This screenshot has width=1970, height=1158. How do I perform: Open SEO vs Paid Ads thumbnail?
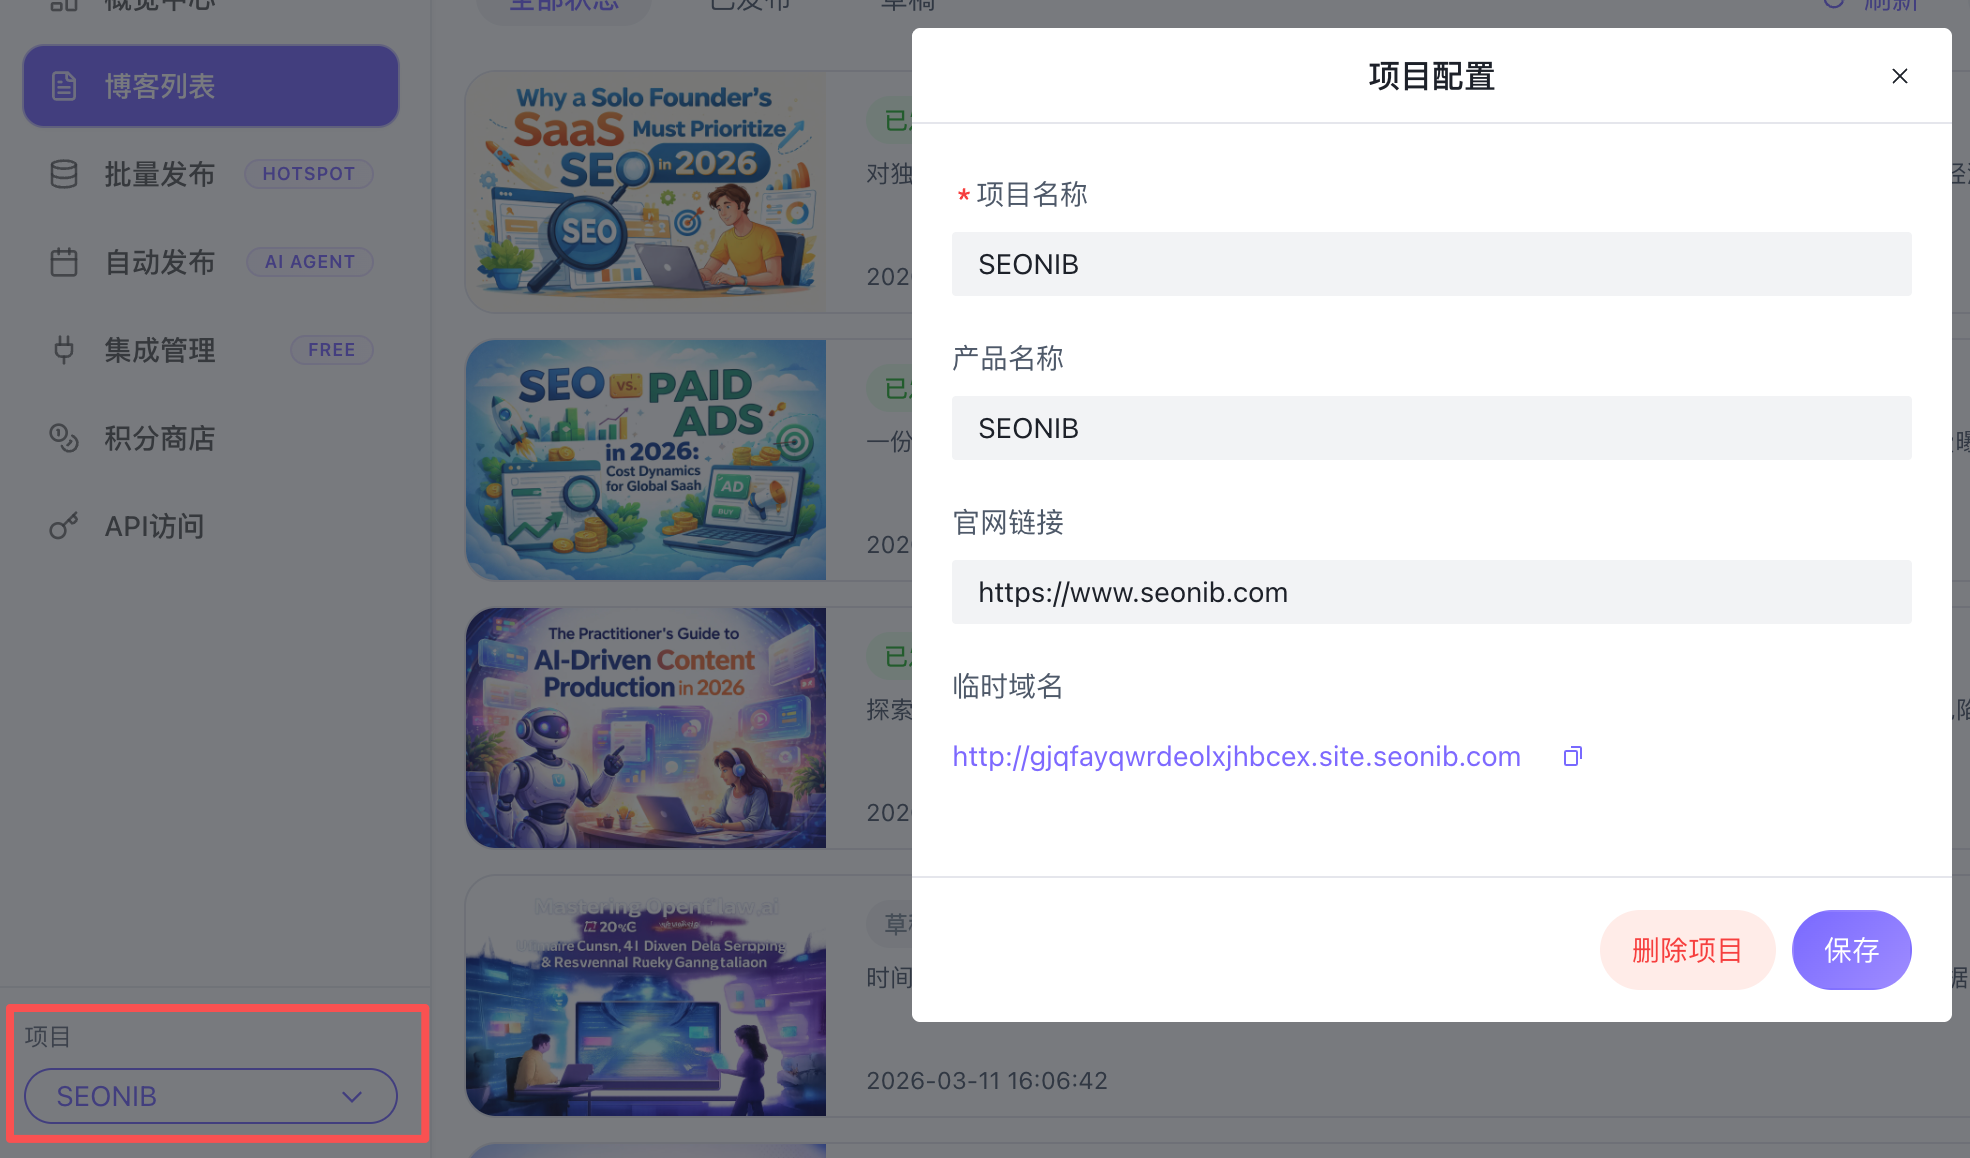tap(646, 460)
